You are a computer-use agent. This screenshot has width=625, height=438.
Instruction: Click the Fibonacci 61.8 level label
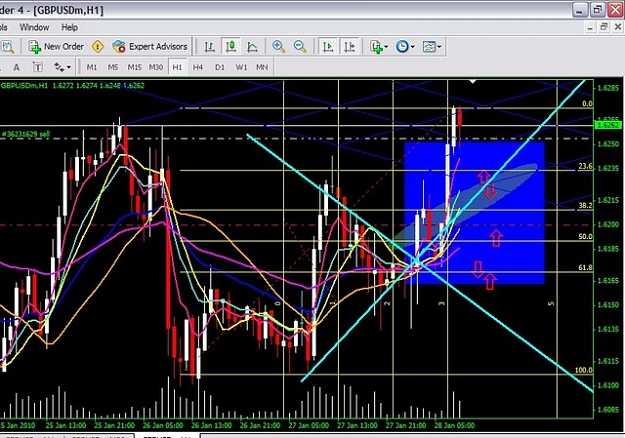point(585,267)
